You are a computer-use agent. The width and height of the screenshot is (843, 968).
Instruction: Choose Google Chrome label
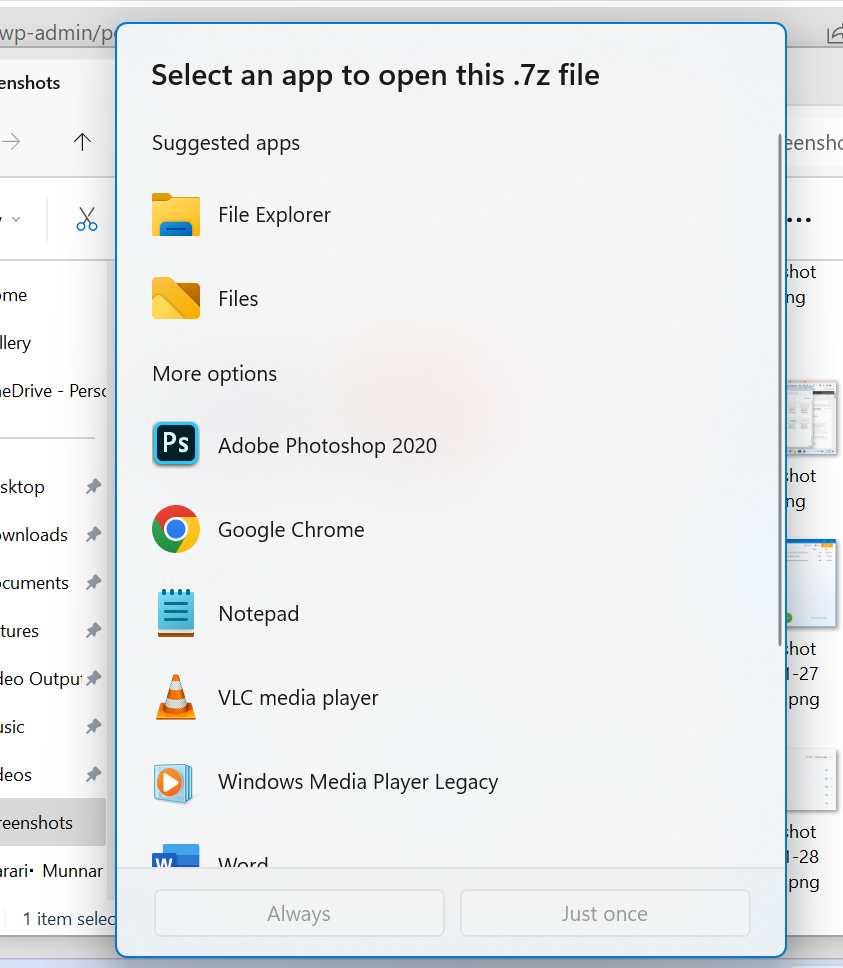tap(291, 530)
